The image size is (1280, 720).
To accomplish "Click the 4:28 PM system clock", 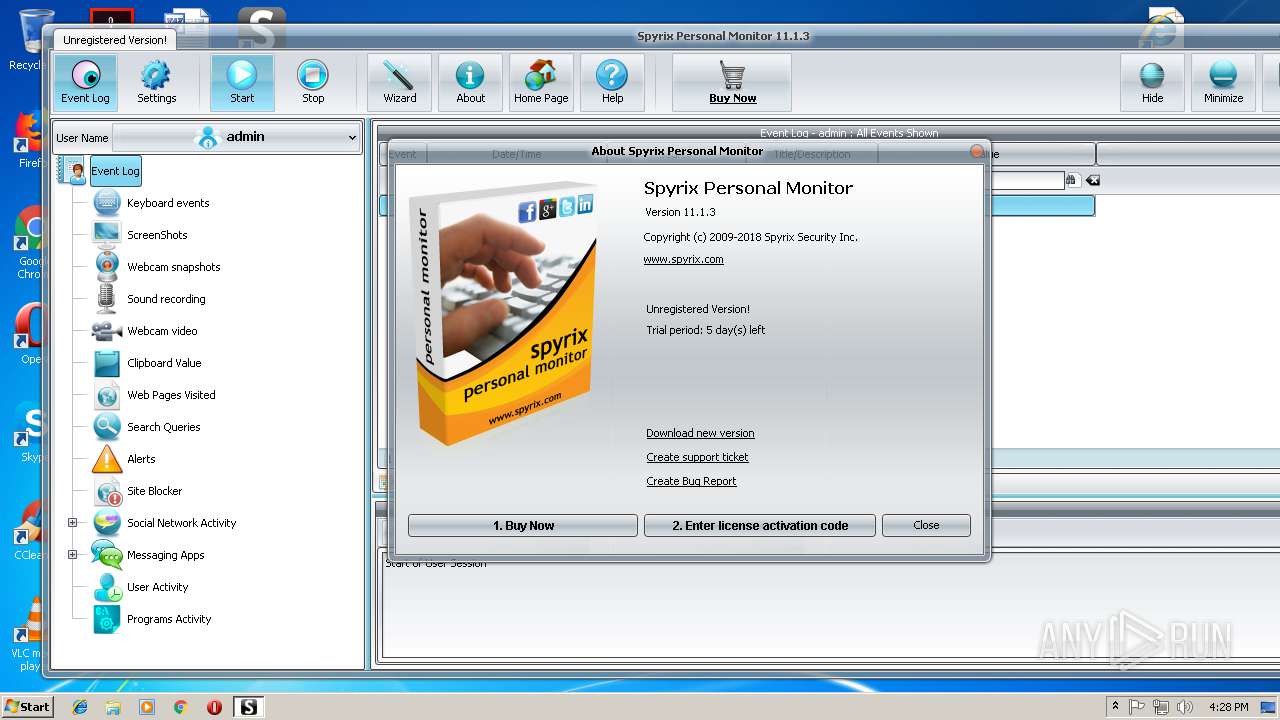I will click(x=1228, y=707).
